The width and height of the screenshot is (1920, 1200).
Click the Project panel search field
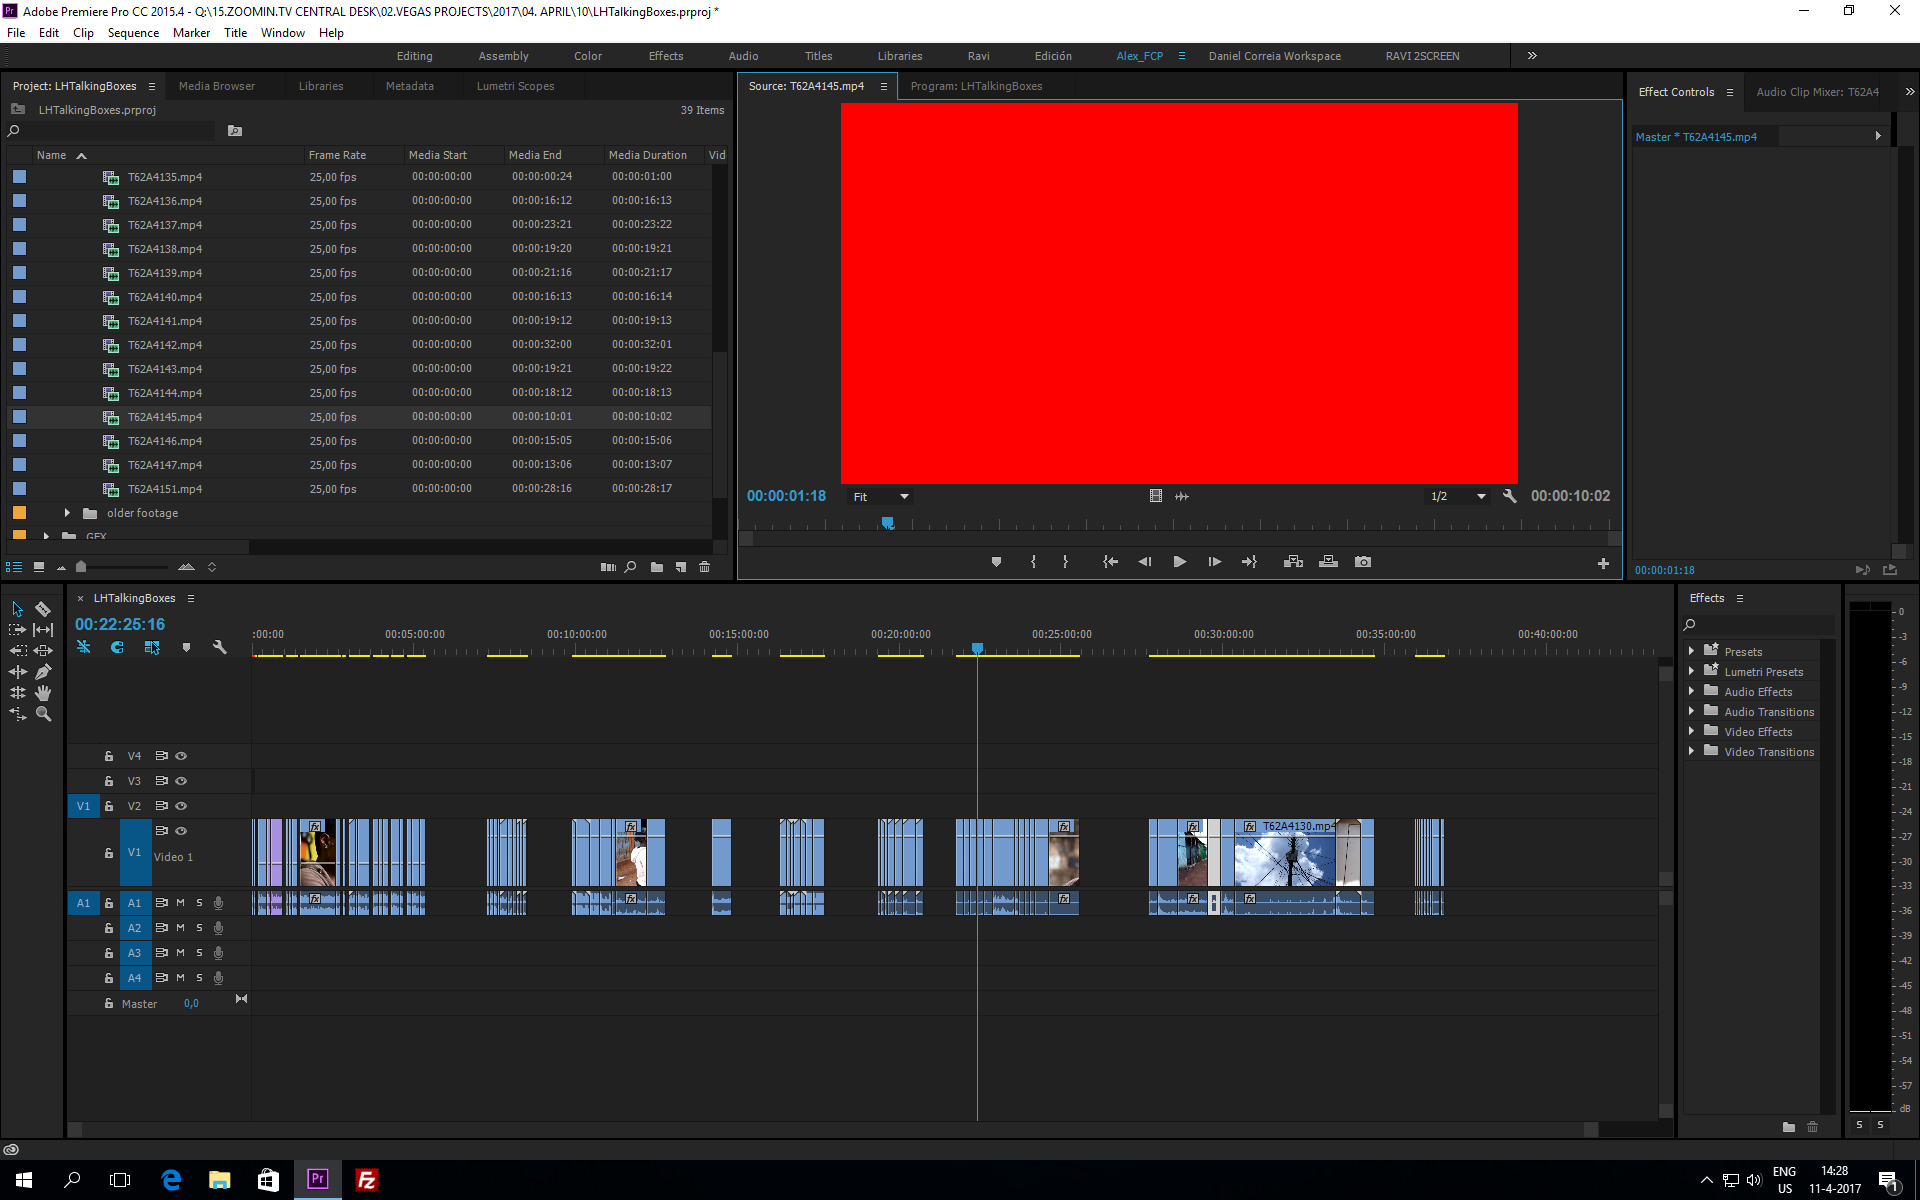click(110, 131)
